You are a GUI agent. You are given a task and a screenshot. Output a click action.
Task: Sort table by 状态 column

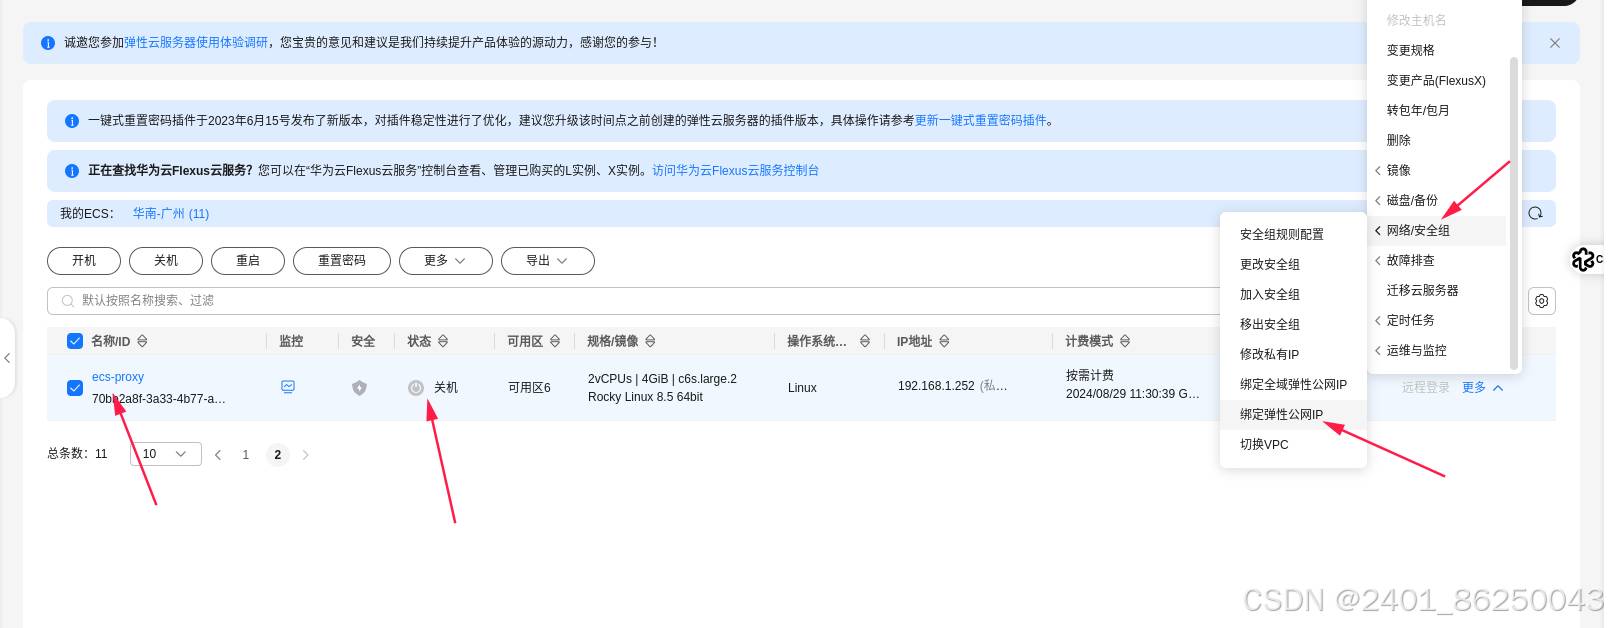(443, 341)
